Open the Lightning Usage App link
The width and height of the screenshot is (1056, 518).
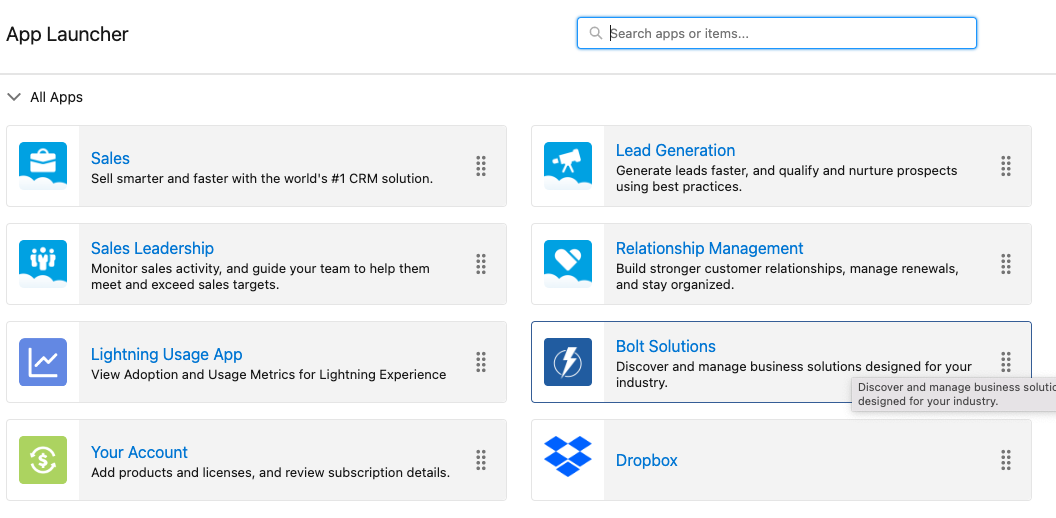166,354
